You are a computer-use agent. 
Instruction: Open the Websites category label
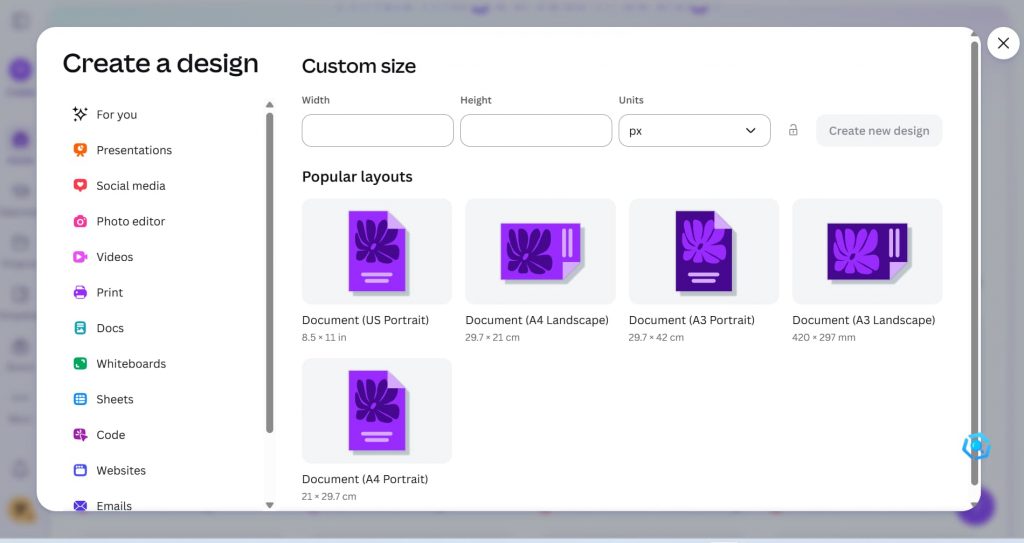(x=121, y=470)
